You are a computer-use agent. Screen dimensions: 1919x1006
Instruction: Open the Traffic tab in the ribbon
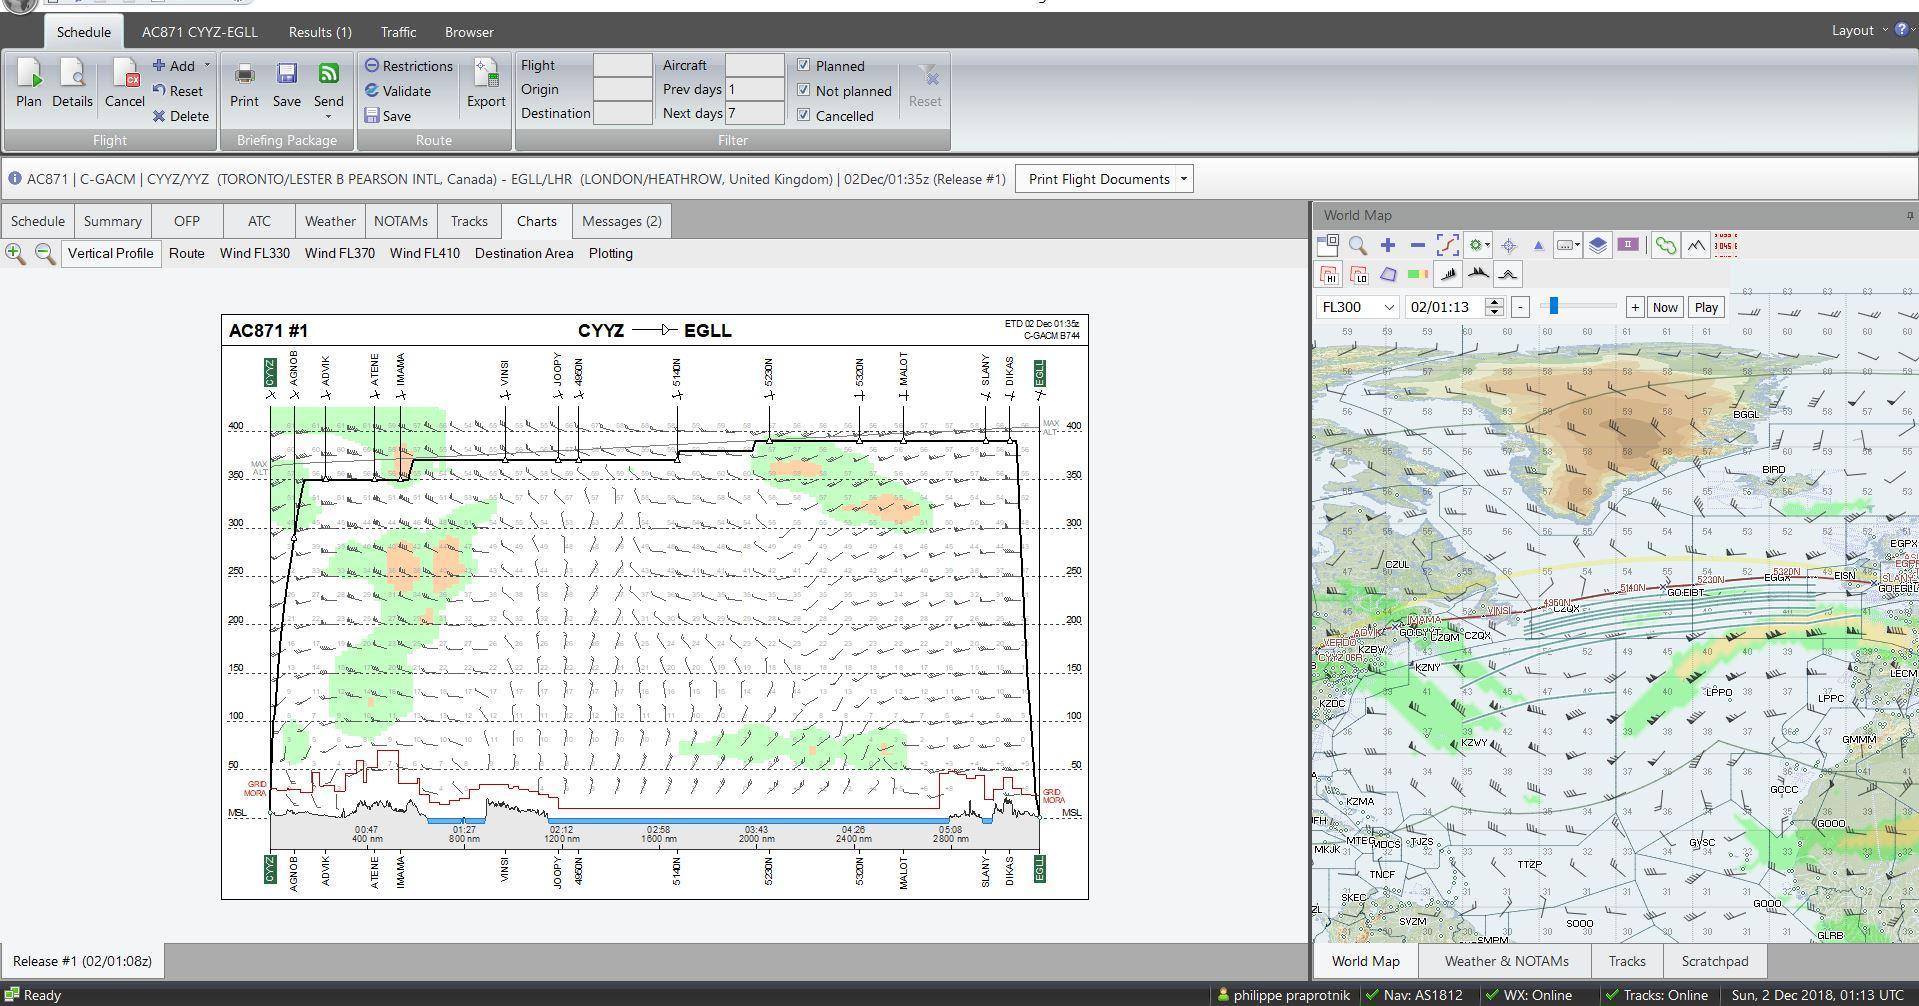[398, 31]
